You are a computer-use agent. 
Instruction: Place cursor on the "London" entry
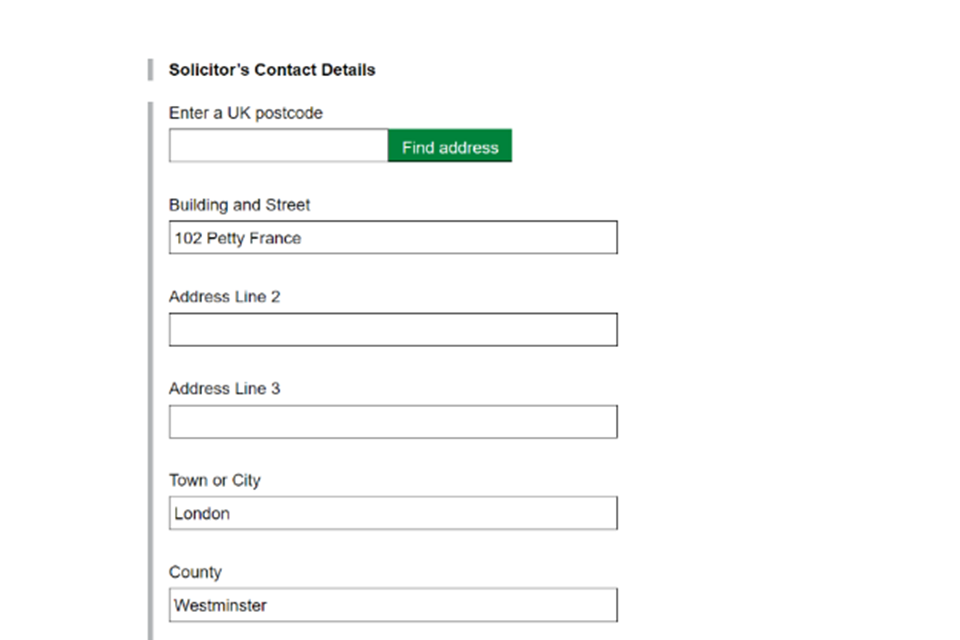point(202,514)
